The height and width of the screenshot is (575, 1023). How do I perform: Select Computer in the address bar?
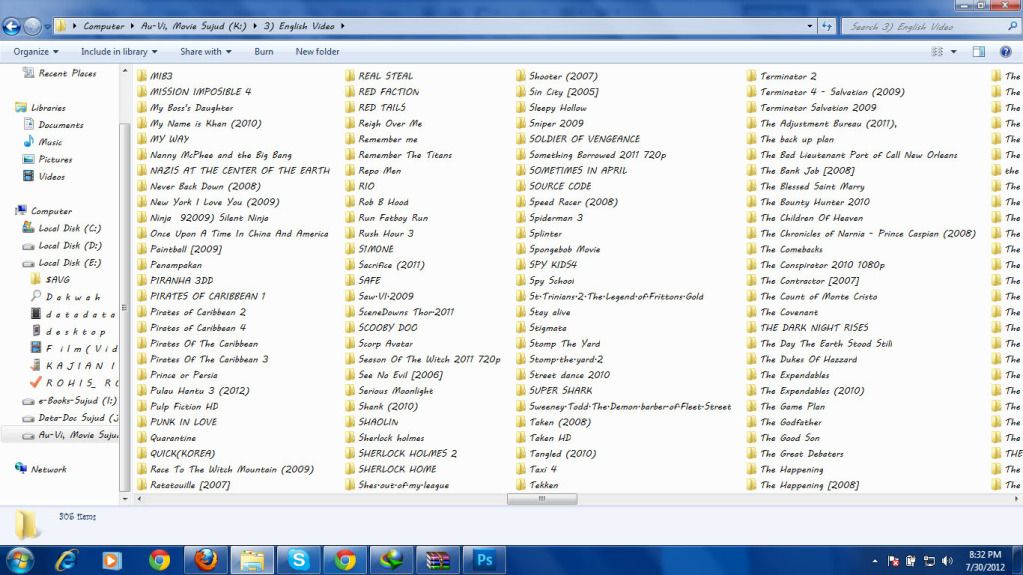[x=104, y=26]
